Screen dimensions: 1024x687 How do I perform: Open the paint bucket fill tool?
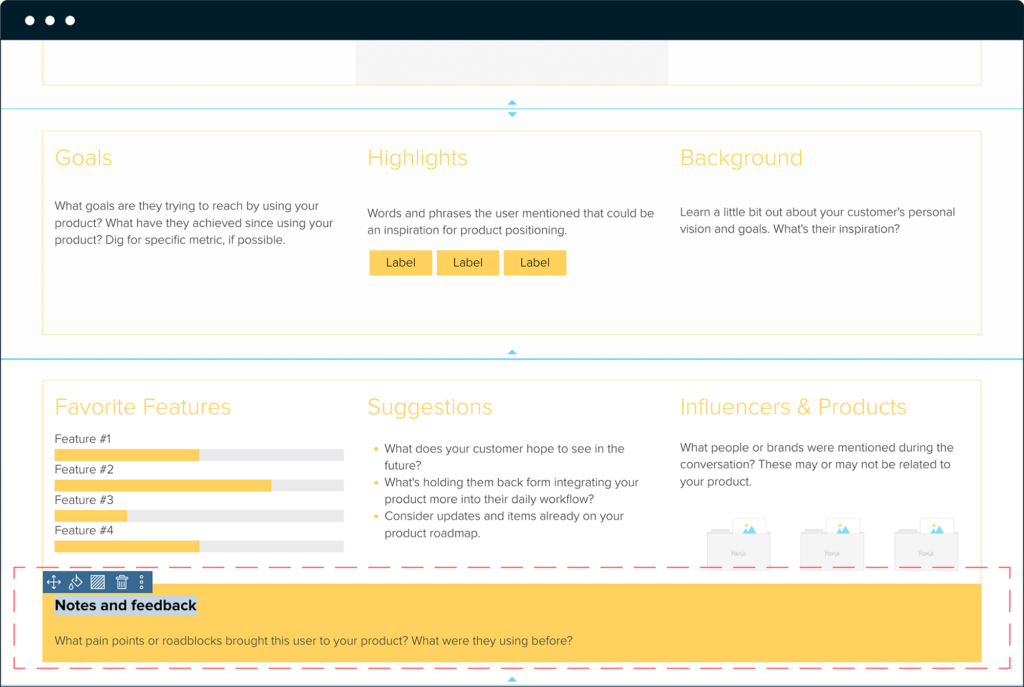76,581
